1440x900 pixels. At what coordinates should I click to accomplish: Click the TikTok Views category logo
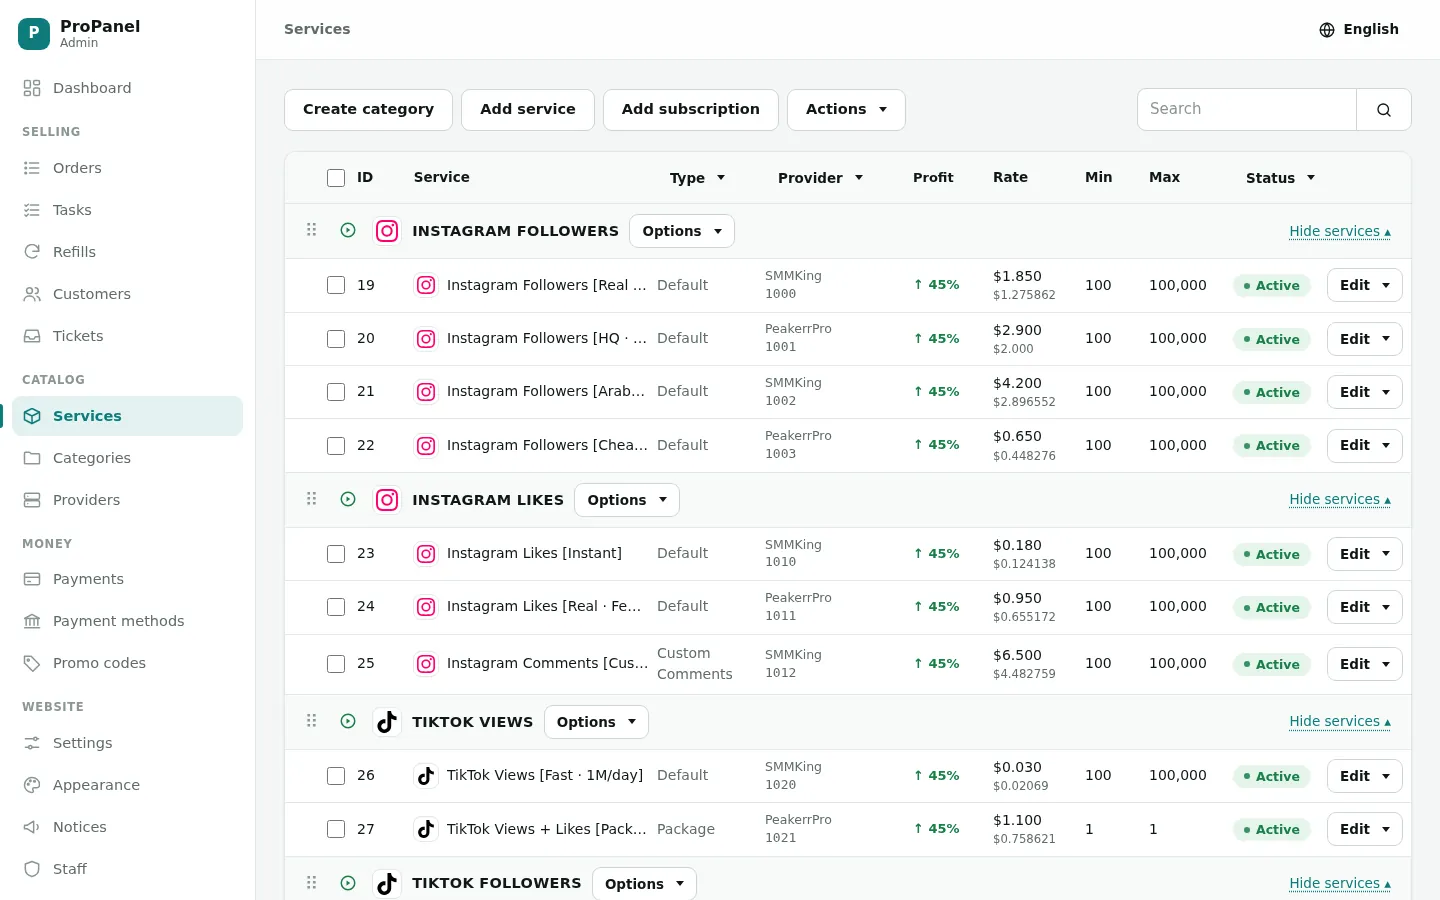click(387, 722)
